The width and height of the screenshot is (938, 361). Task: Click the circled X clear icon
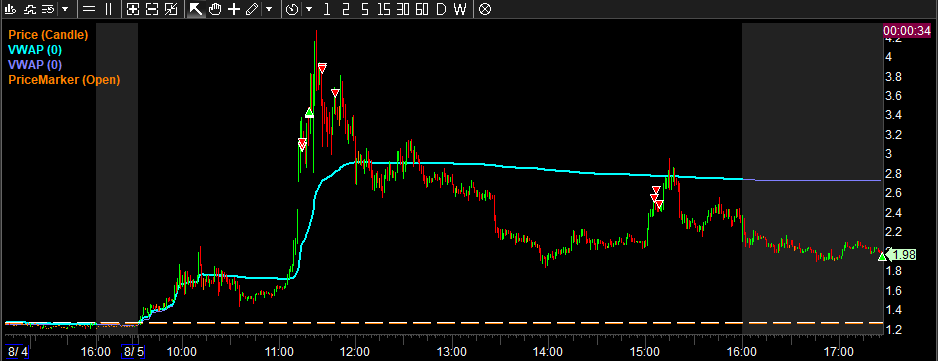click(x=486, y=9)
